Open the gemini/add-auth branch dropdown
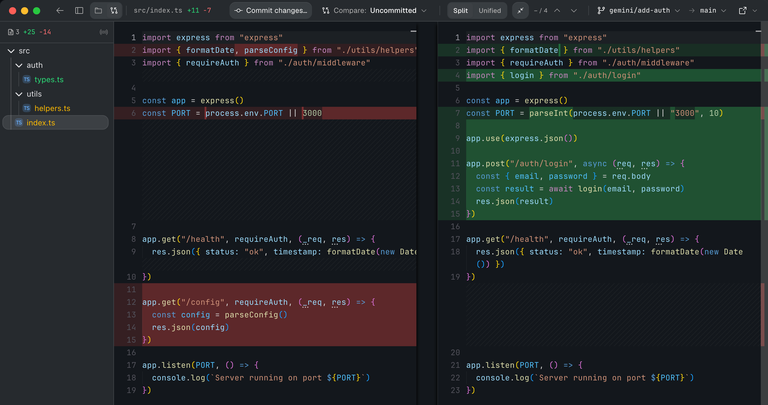Viewport: 768px width, 405px height. 639,10
